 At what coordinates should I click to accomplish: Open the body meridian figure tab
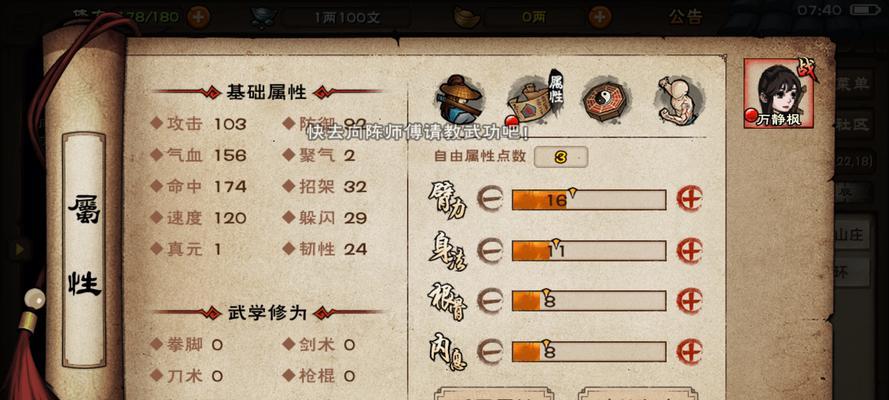click(x=679, y=99)
